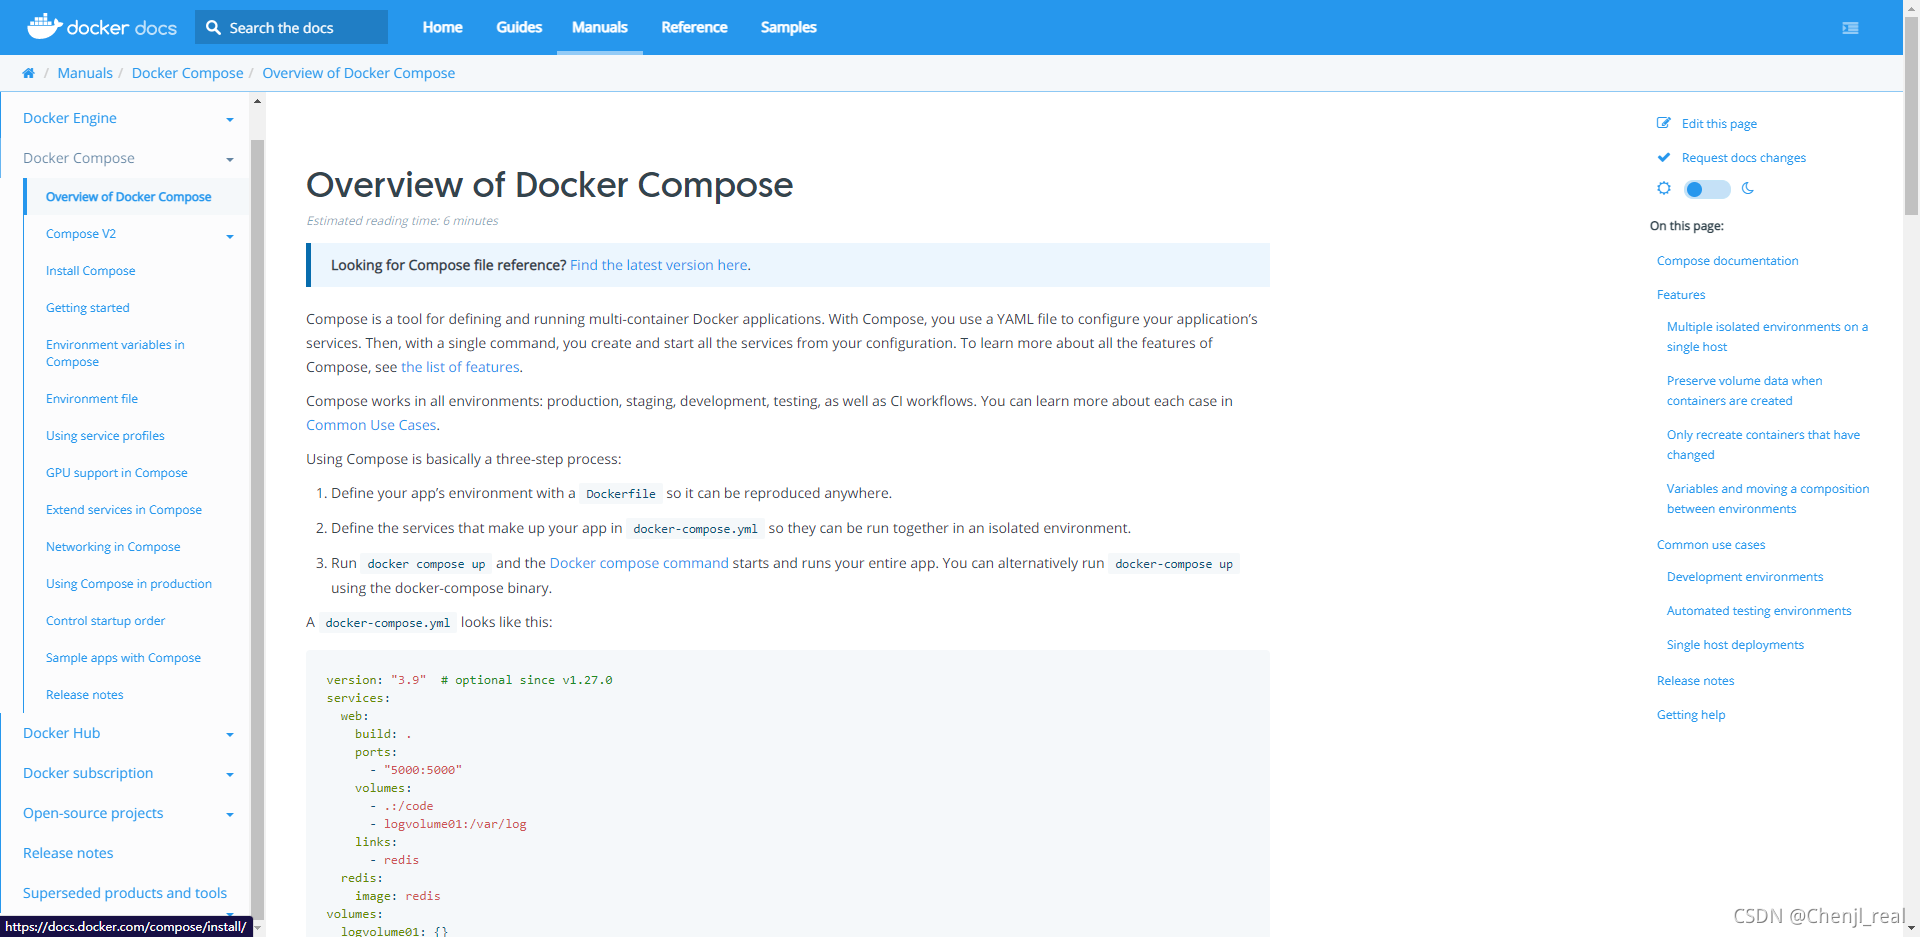Click the Search the docs field
This screenshot has width=1920, height=937.
(291, 27)
